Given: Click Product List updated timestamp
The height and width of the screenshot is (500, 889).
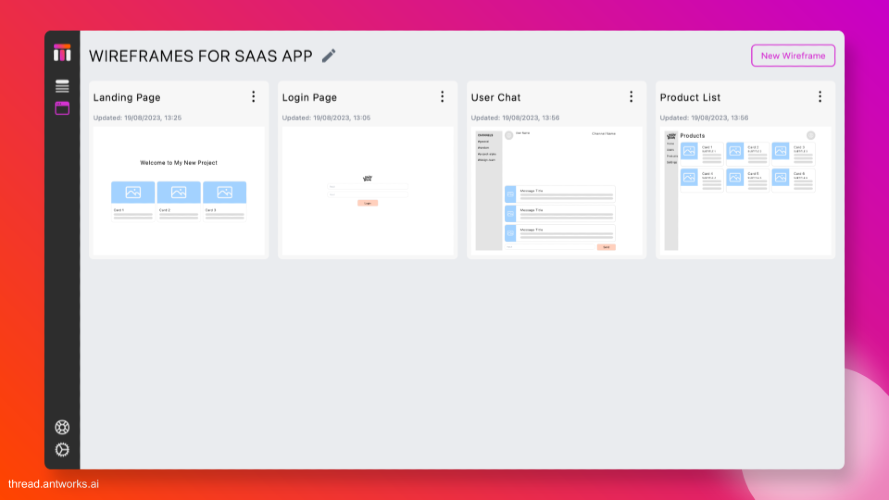Looking at the screenshot, I should pyautogui.click(x=704, y=118).
